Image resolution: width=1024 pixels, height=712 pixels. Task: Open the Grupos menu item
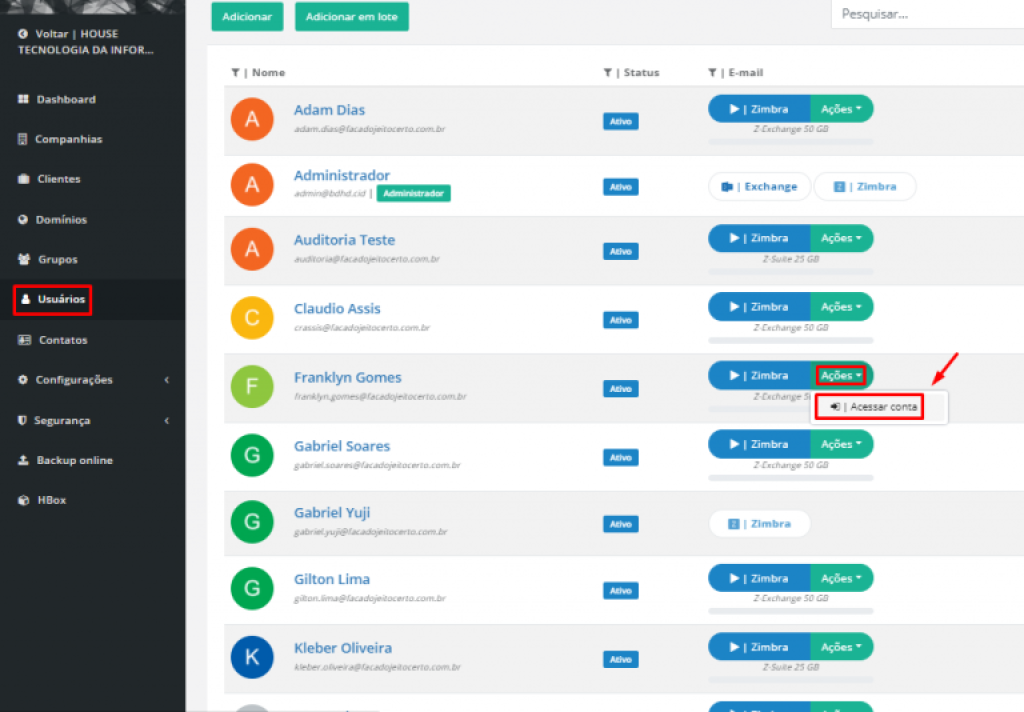tap(57, 259)
